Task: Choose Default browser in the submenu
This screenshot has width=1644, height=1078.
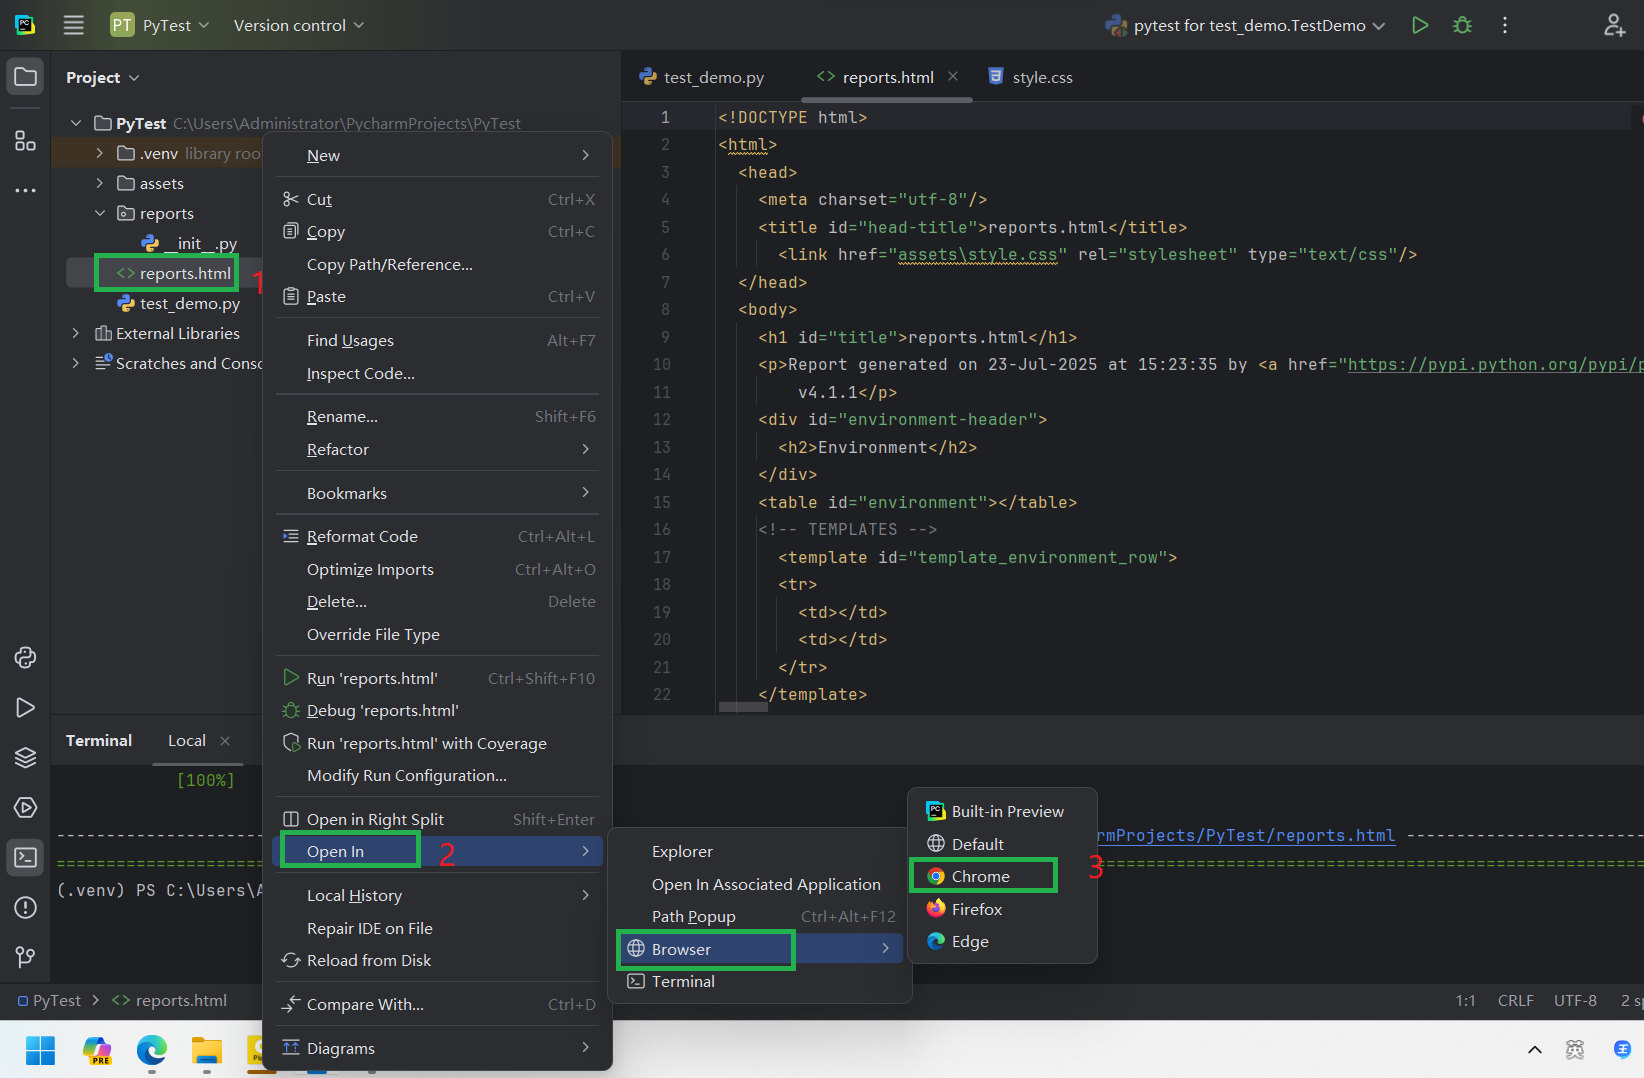Action: (x=1002, y=844)
